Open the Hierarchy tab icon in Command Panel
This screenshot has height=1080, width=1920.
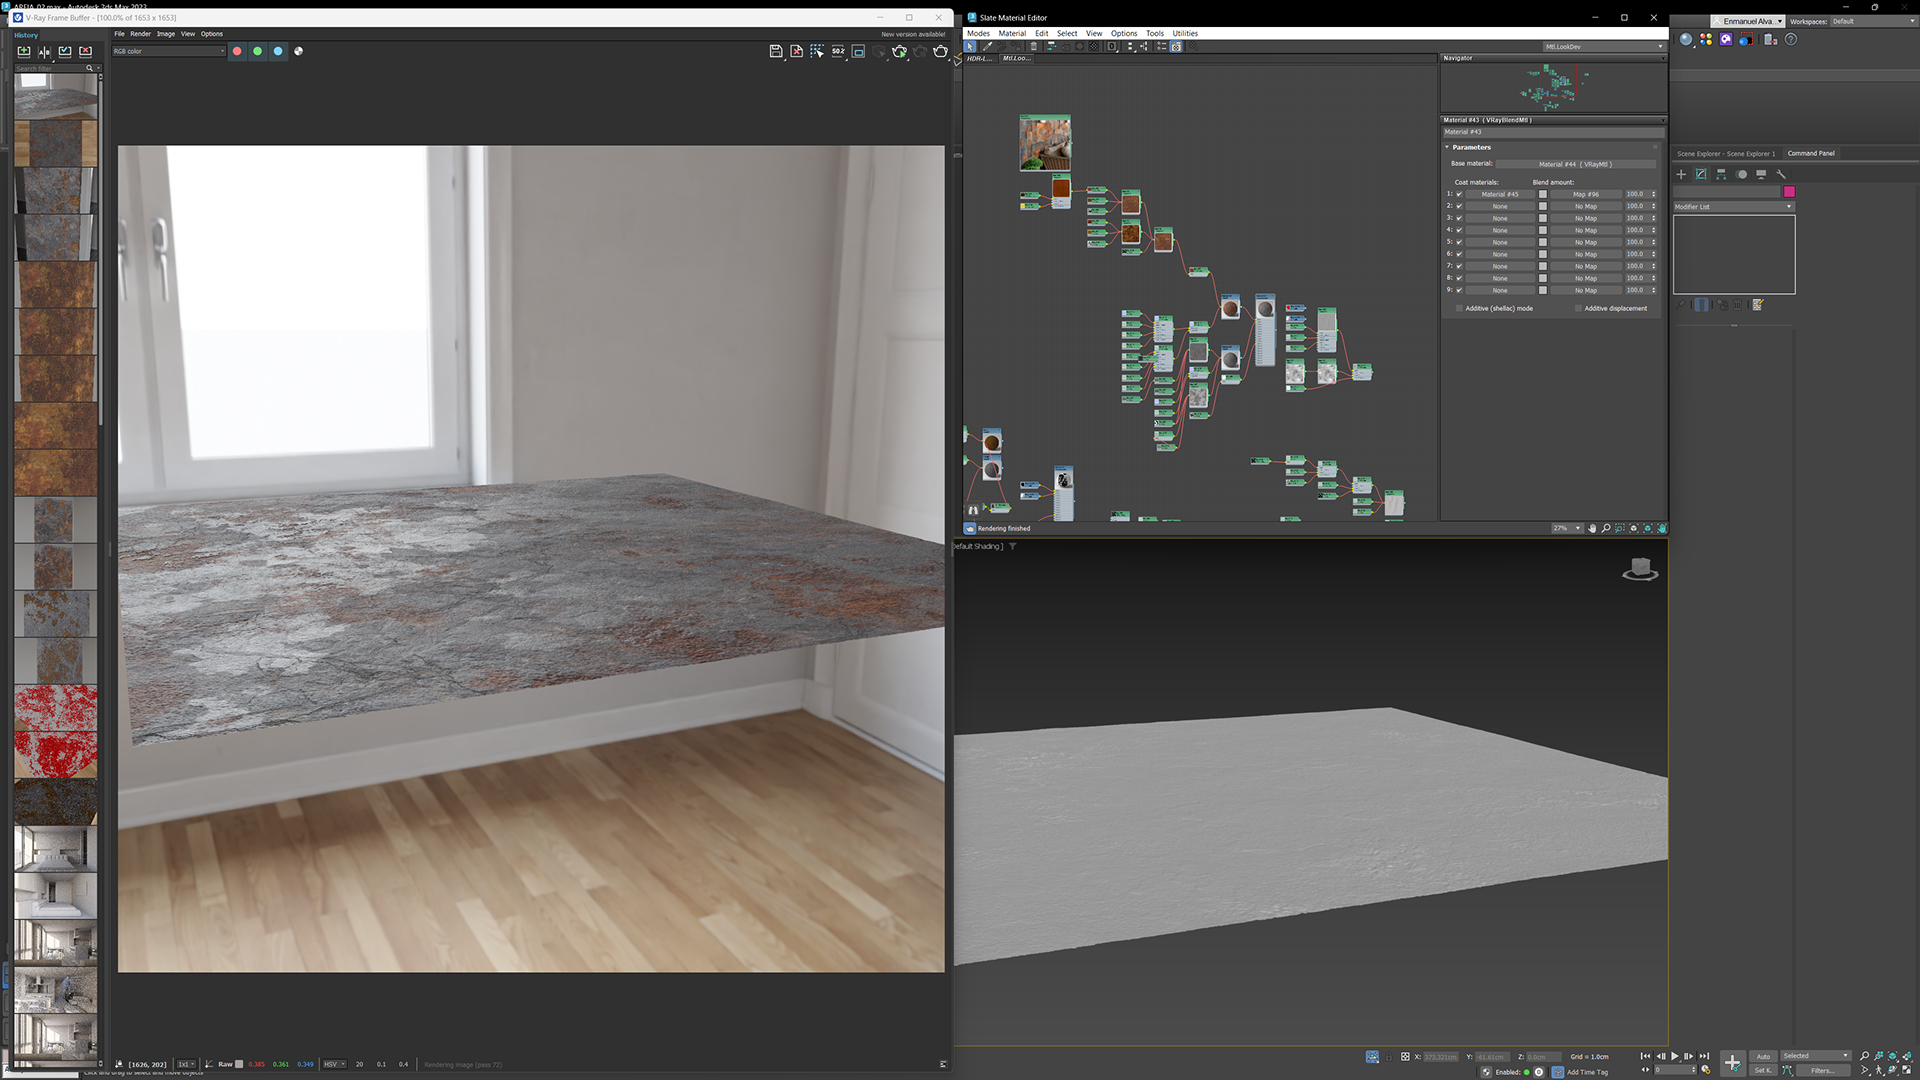pos(1721,174)
